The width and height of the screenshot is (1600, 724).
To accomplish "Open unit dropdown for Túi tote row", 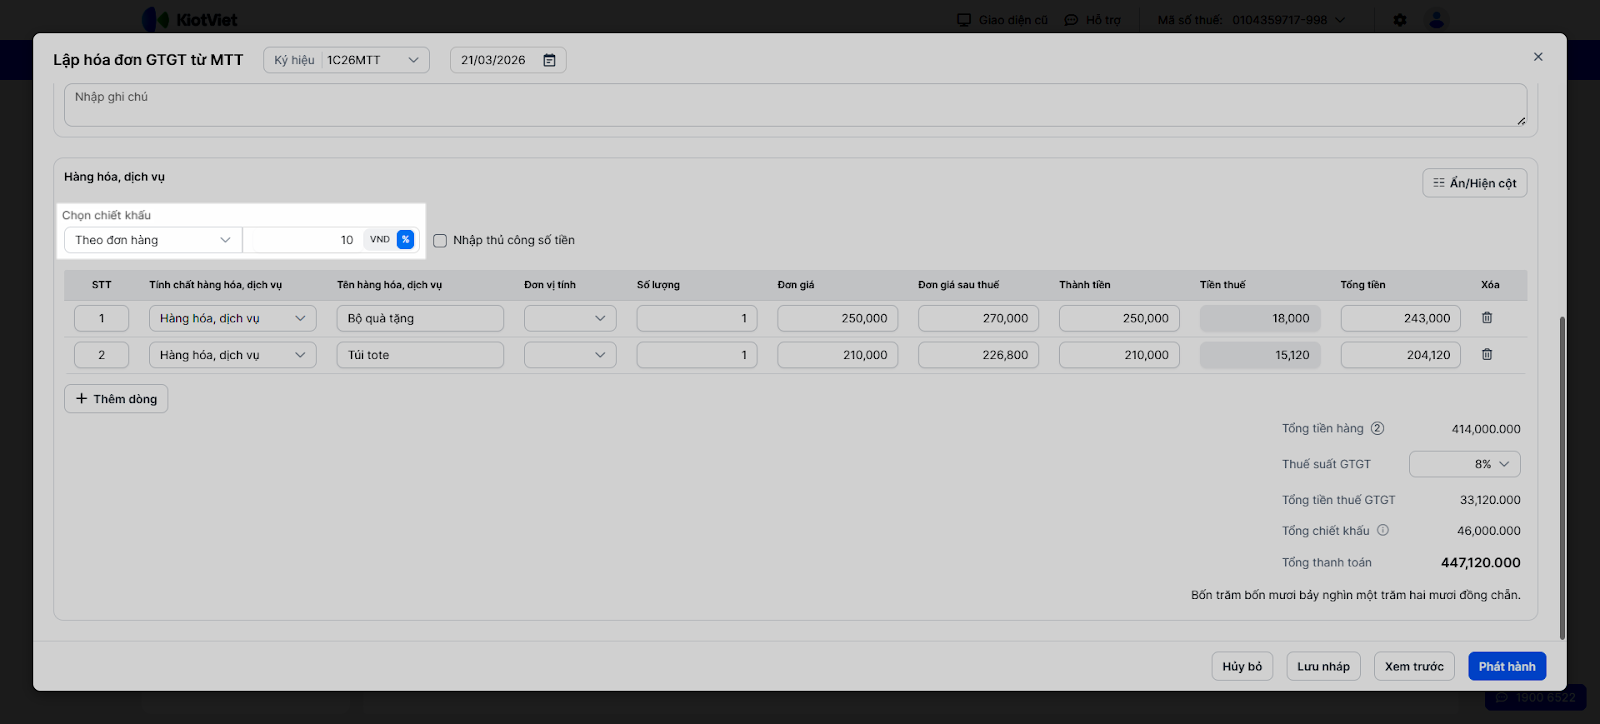I will coord(570,355).
